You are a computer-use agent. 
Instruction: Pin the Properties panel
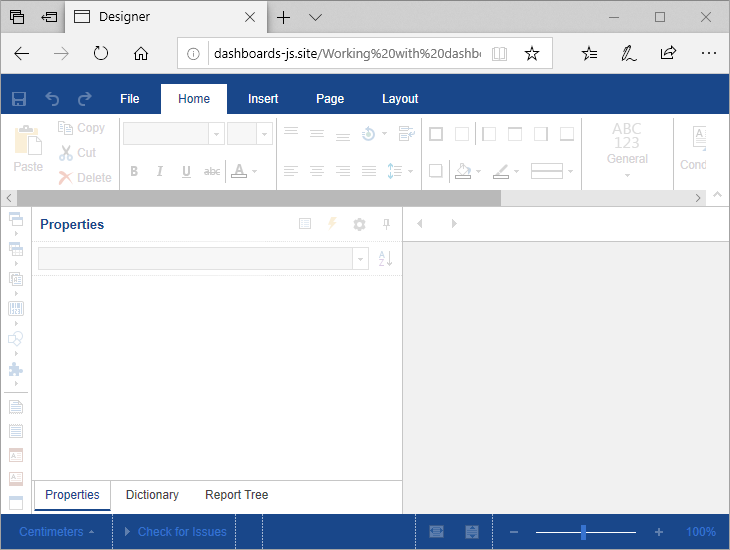387,225
